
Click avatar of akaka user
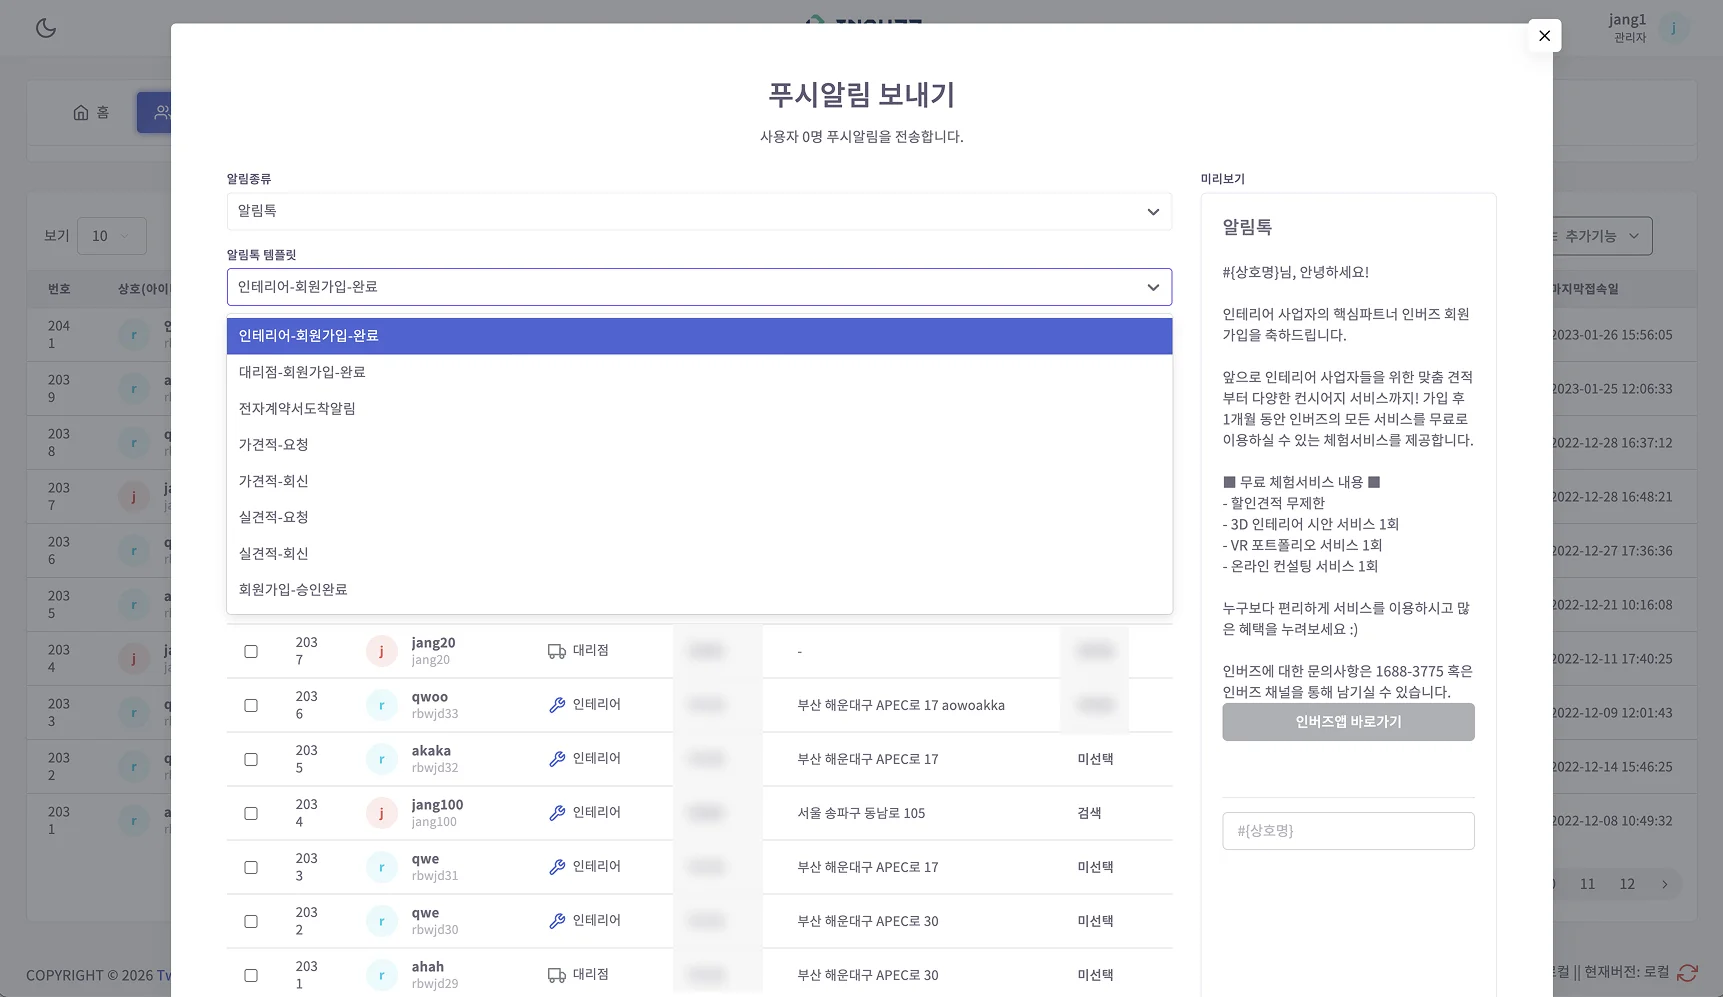[381, 759]
